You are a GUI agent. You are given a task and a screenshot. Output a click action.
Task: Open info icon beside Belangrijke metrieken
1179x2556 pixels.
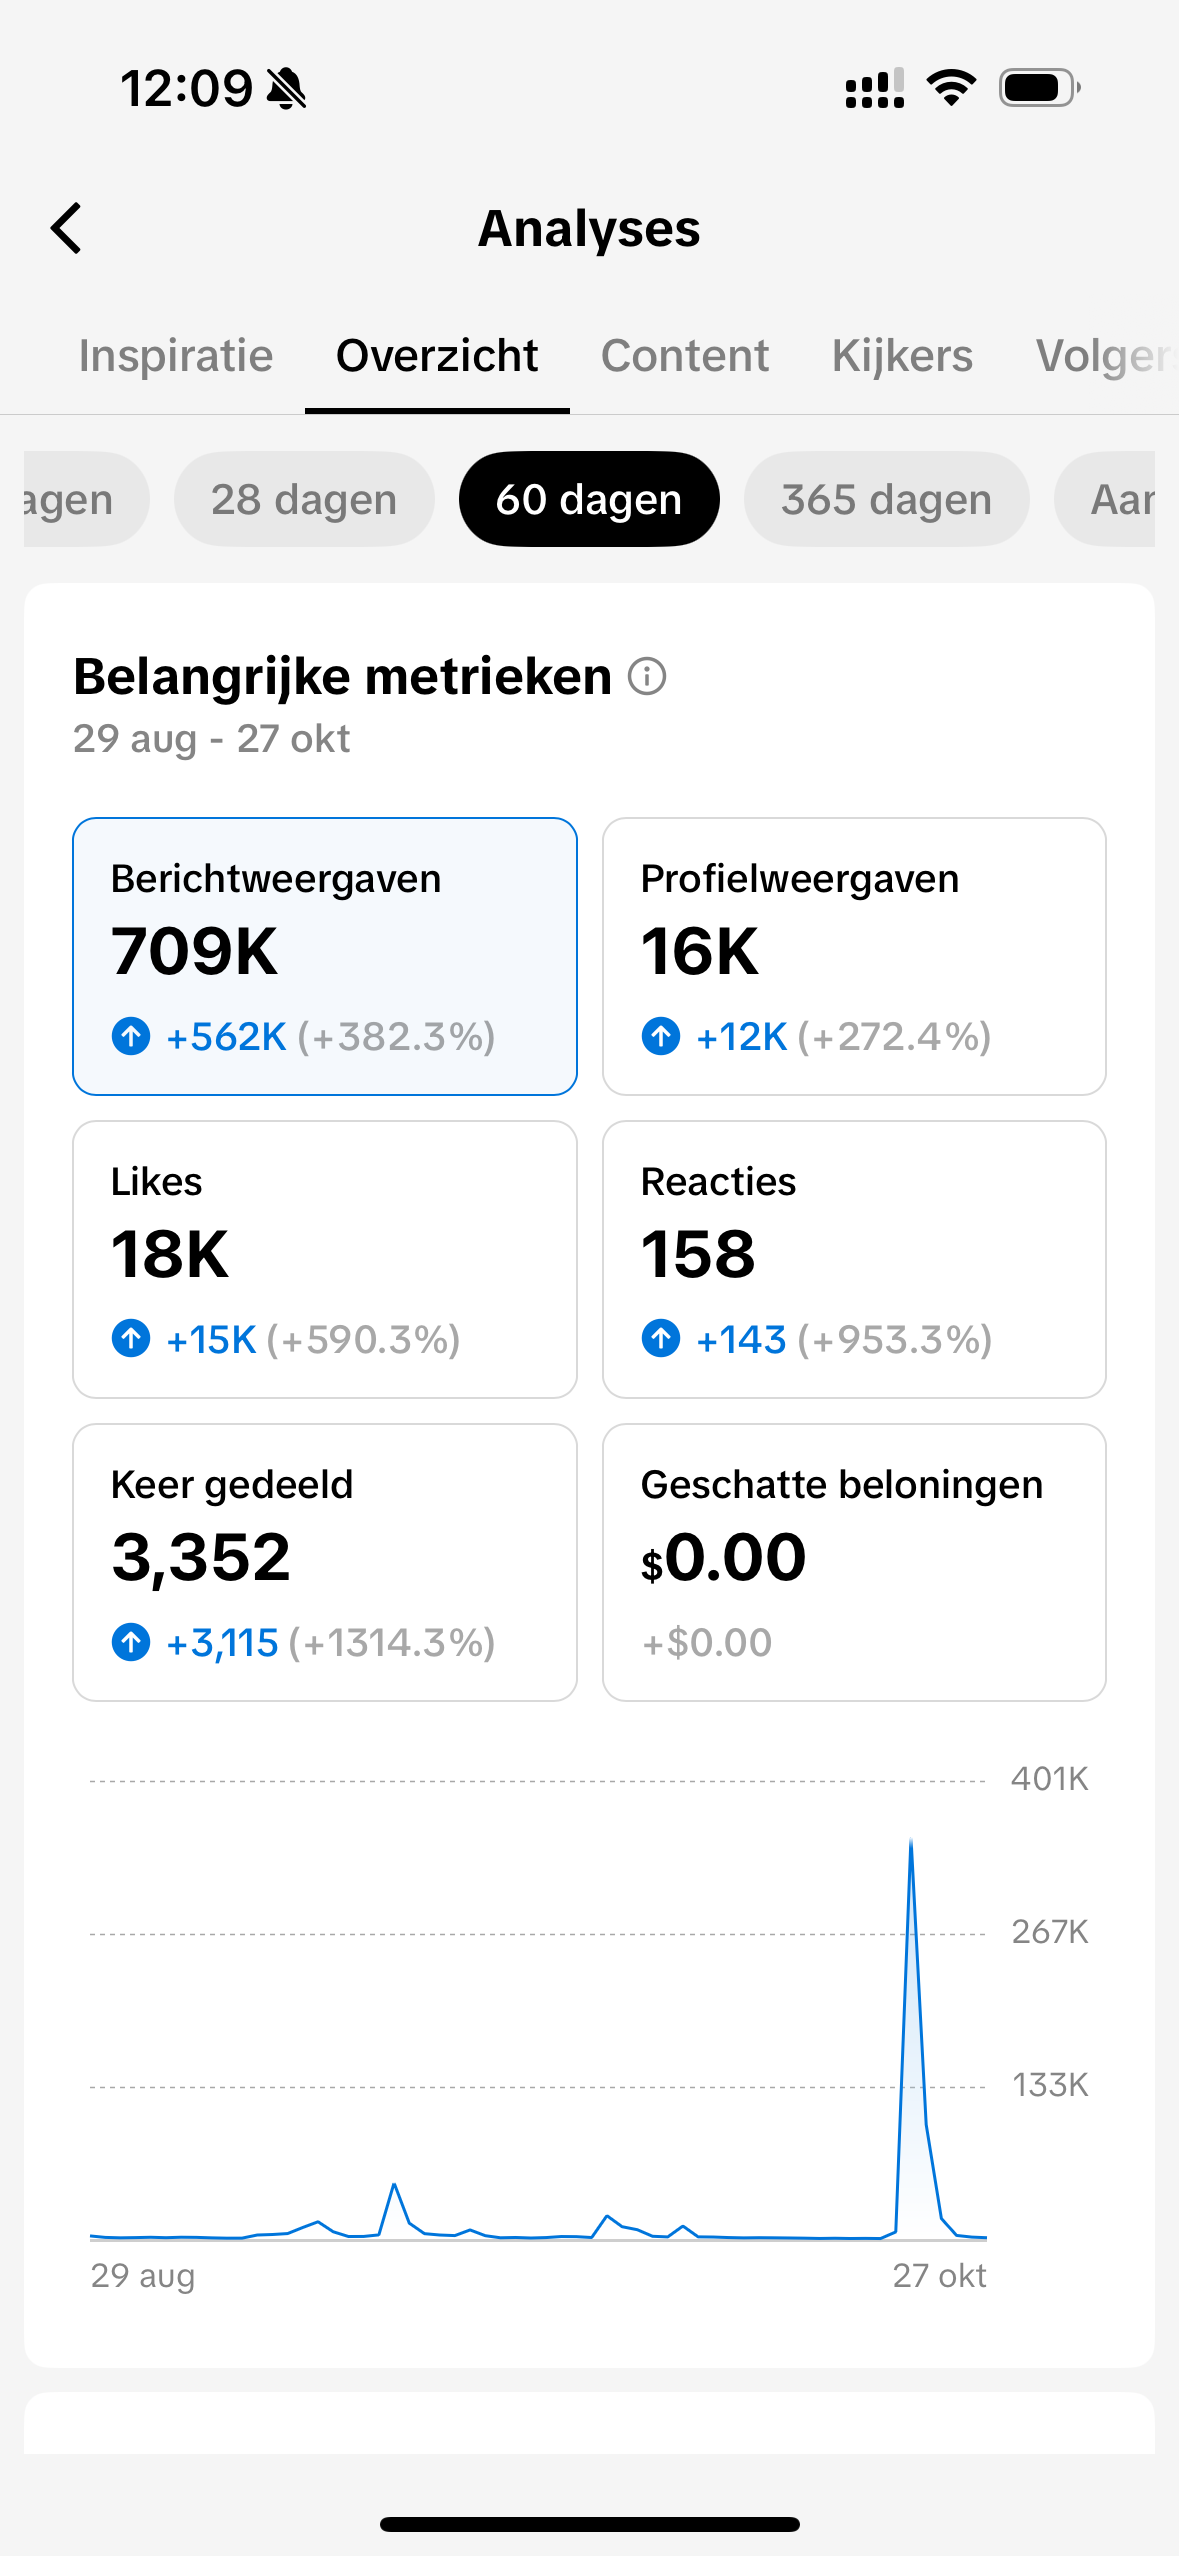(x=647, y=677)
